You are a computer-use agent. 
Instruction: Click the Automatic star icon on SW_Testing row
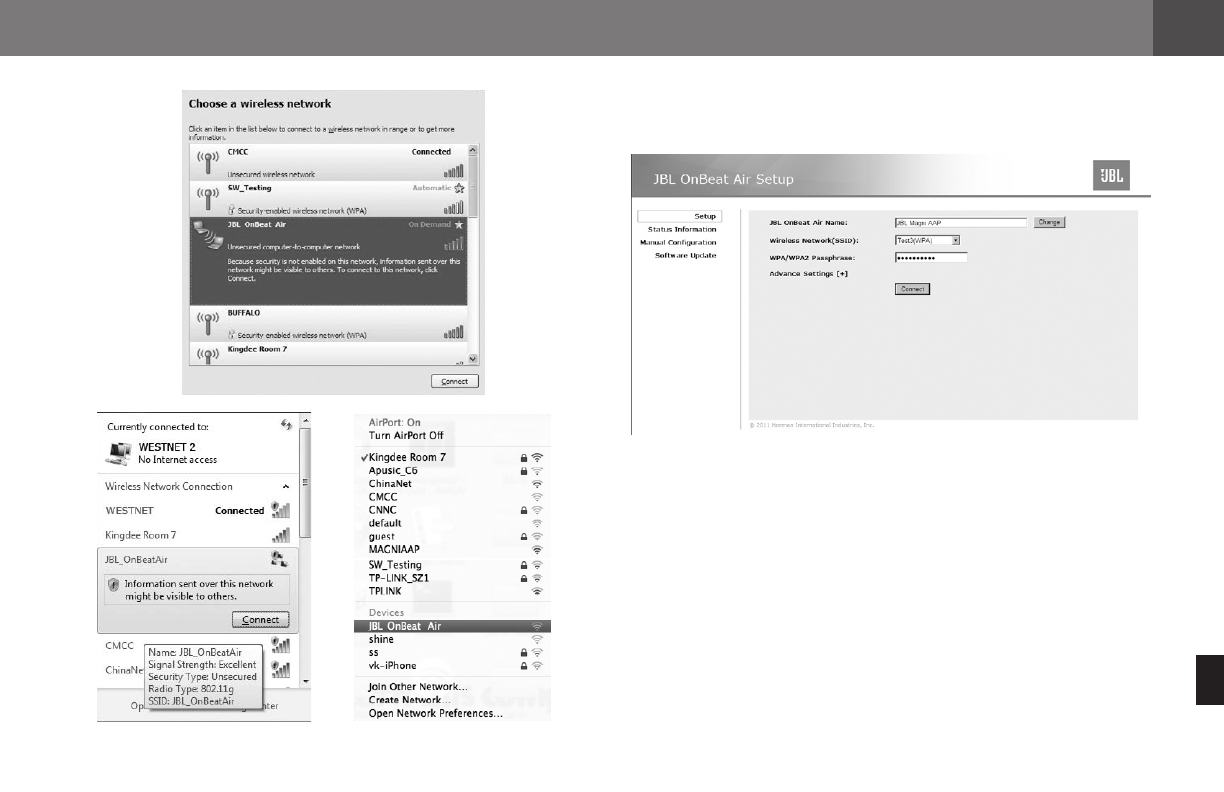tap(459, 188)
